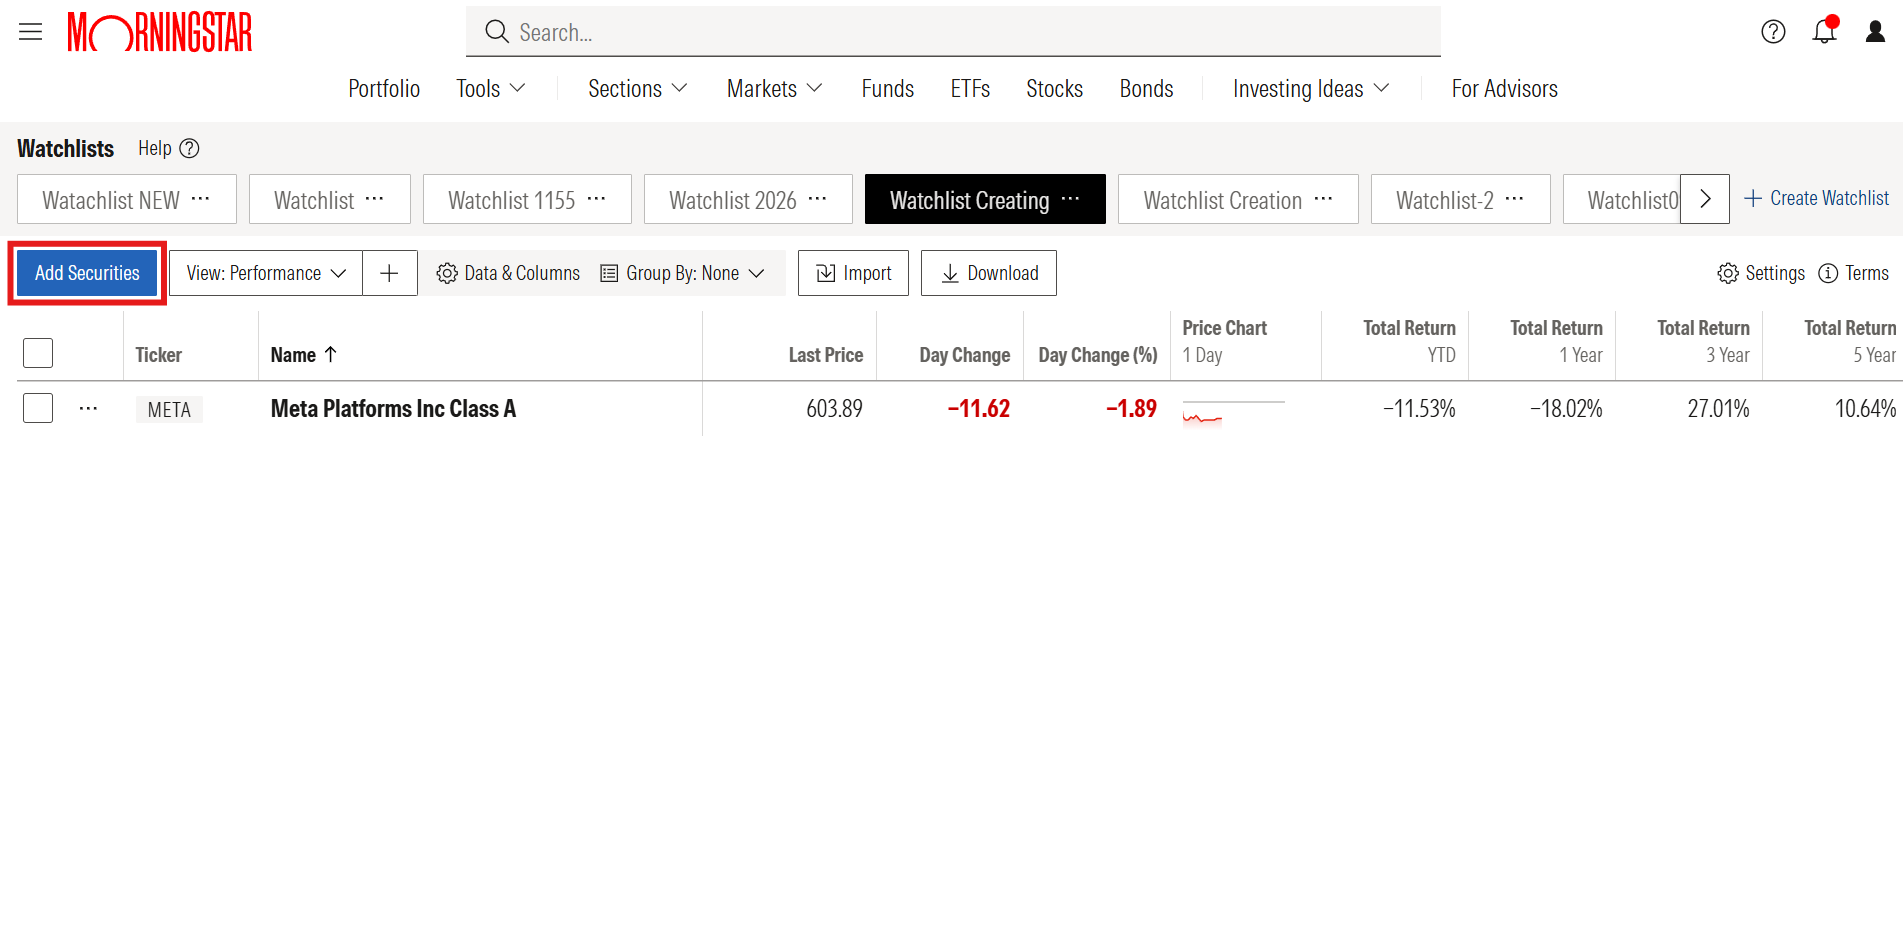Open user account profile icon
The image size is (1903, 940).
click(x=1876, y=32)
